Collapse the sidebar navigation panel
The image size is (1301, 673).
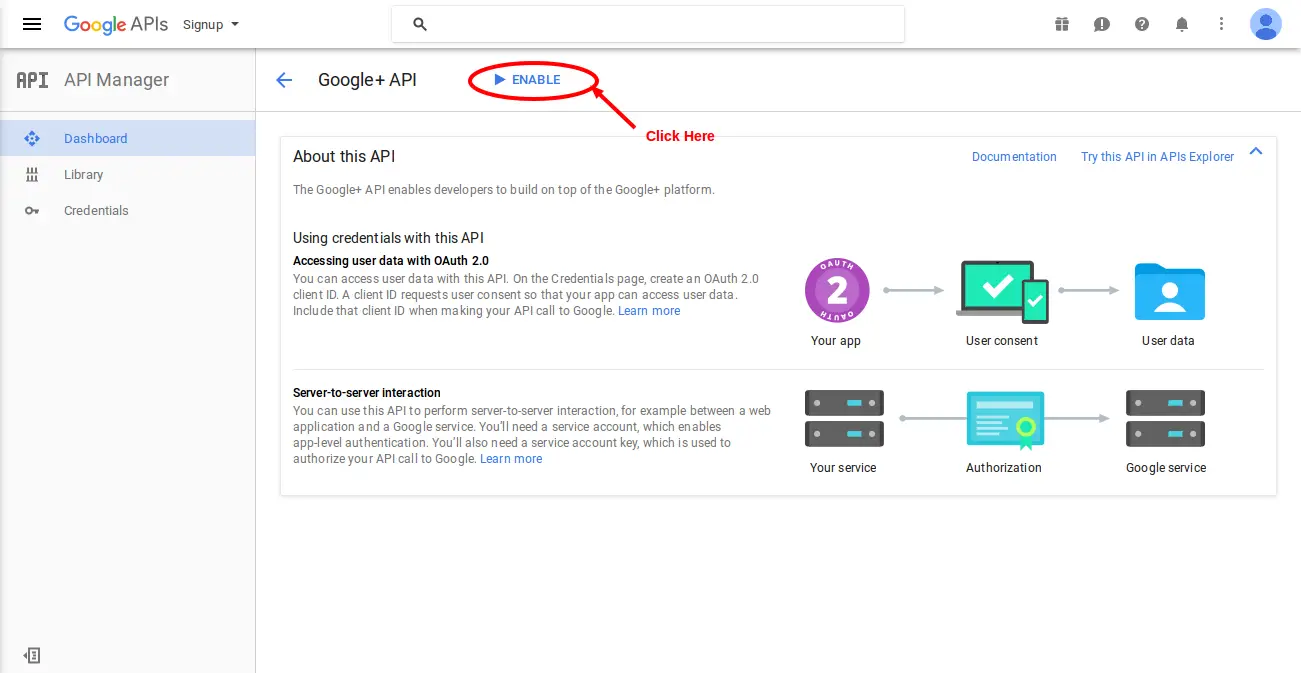point(32,655)
